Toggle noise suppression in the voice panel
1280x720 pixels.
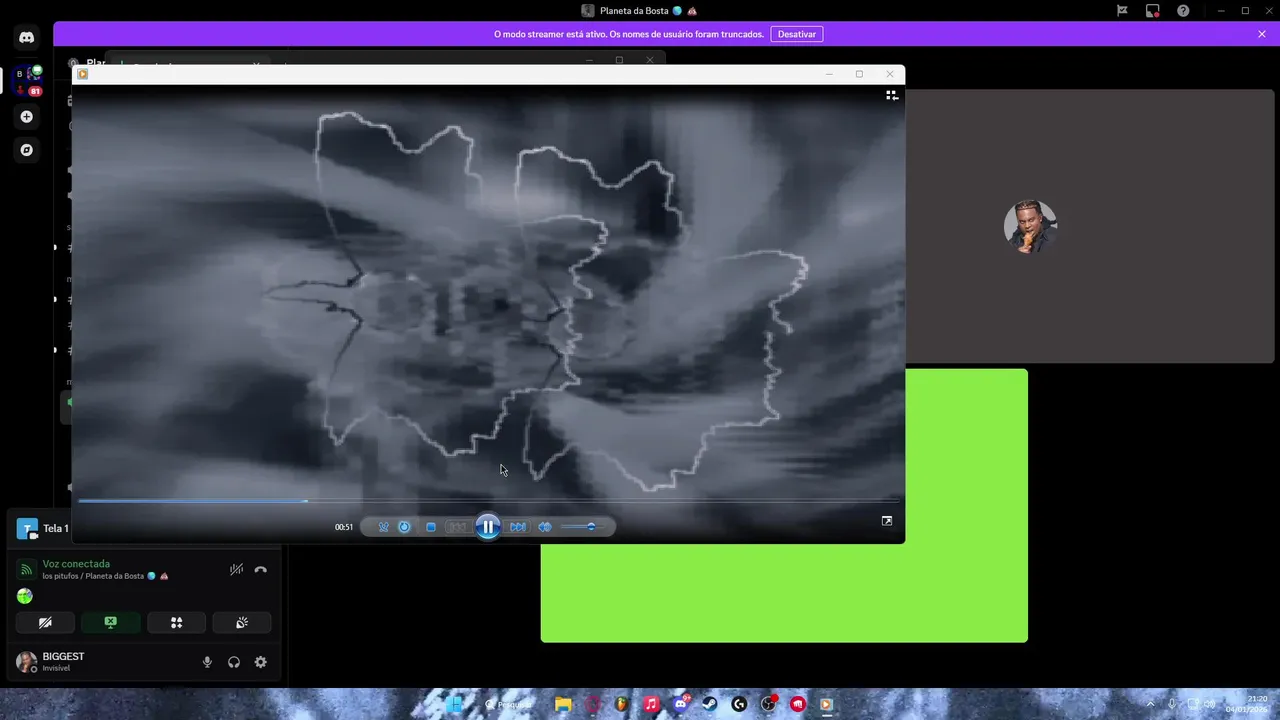pos(236,569)
